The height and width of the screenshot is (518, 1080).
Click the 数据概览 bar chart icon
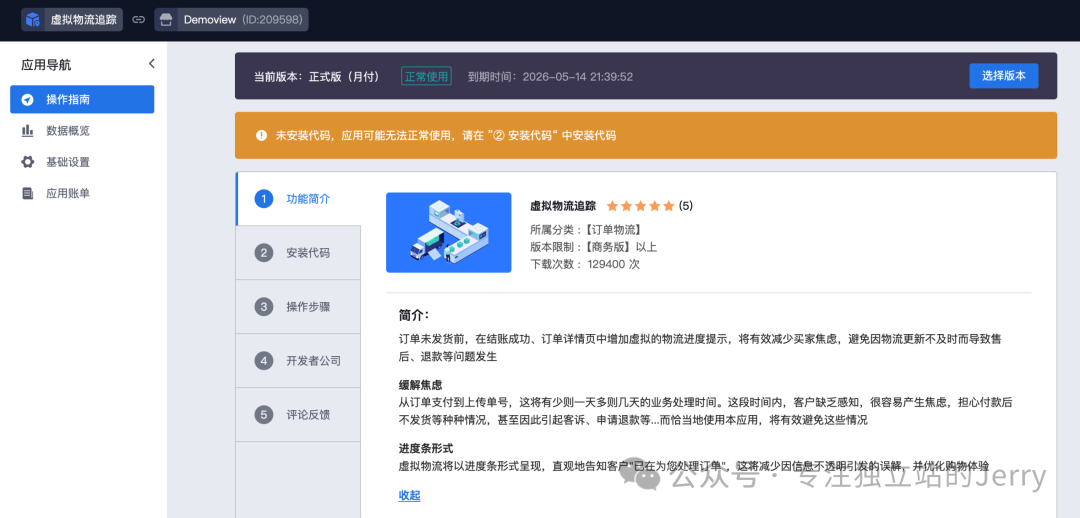pyautogui.click(x=28, y=131)
